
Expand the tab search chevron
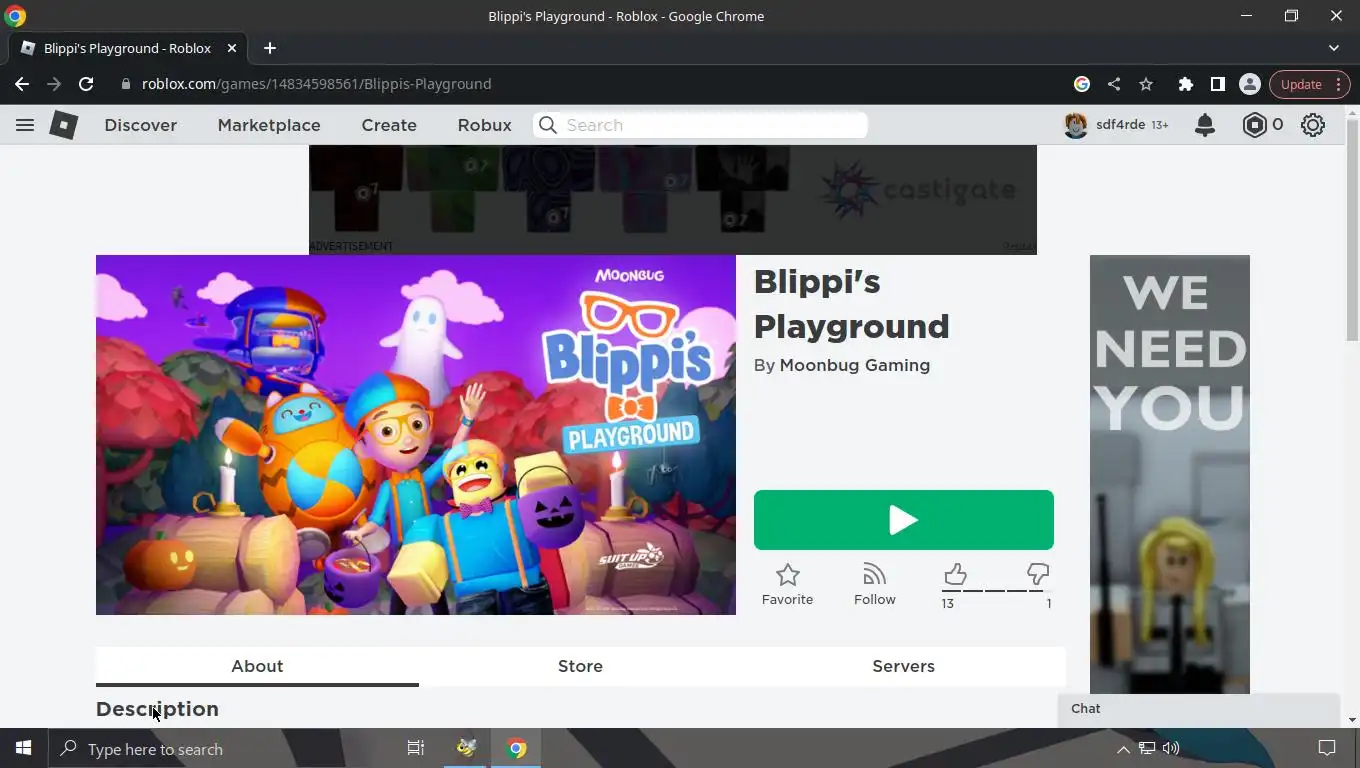tap(1334, 48)
